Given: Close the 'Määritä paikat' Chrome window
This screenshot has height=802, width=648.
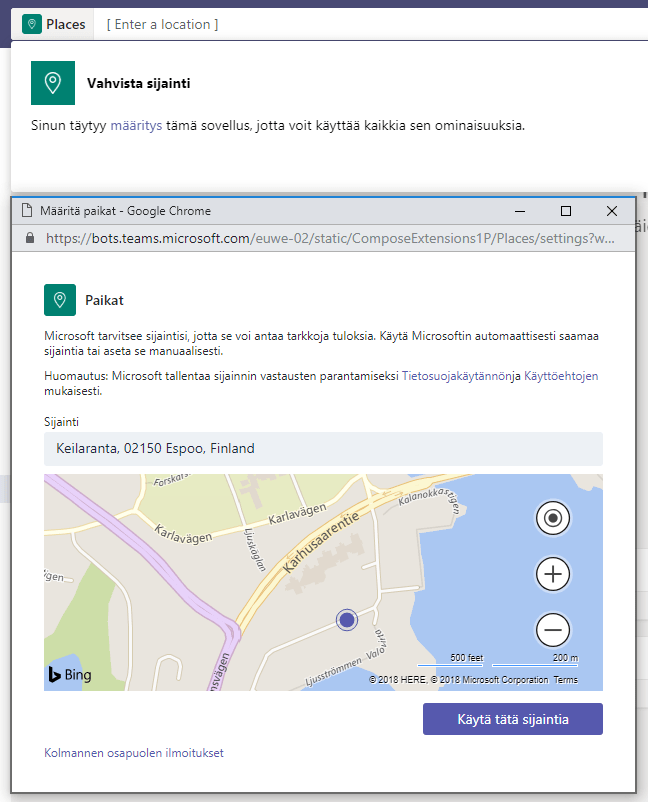Looking at the screenshot, I should pyautogui.click(x=612, y=211).
